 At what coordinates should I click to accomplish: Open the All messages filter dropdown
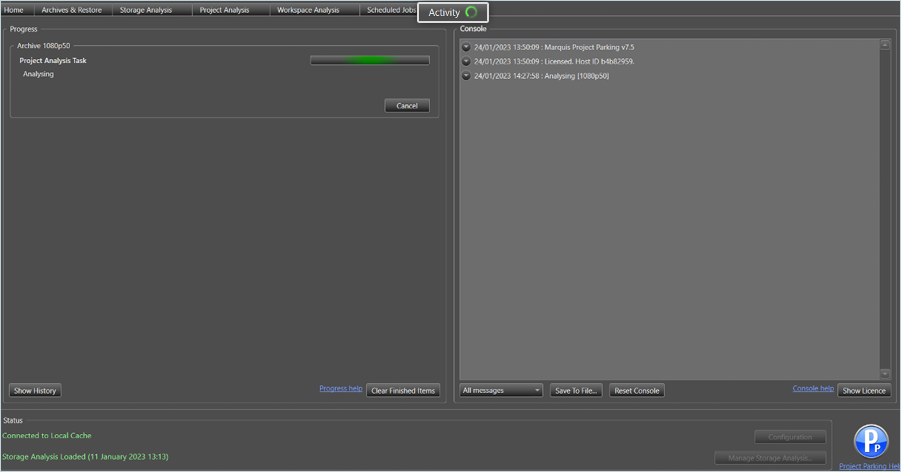click(501, 390)
